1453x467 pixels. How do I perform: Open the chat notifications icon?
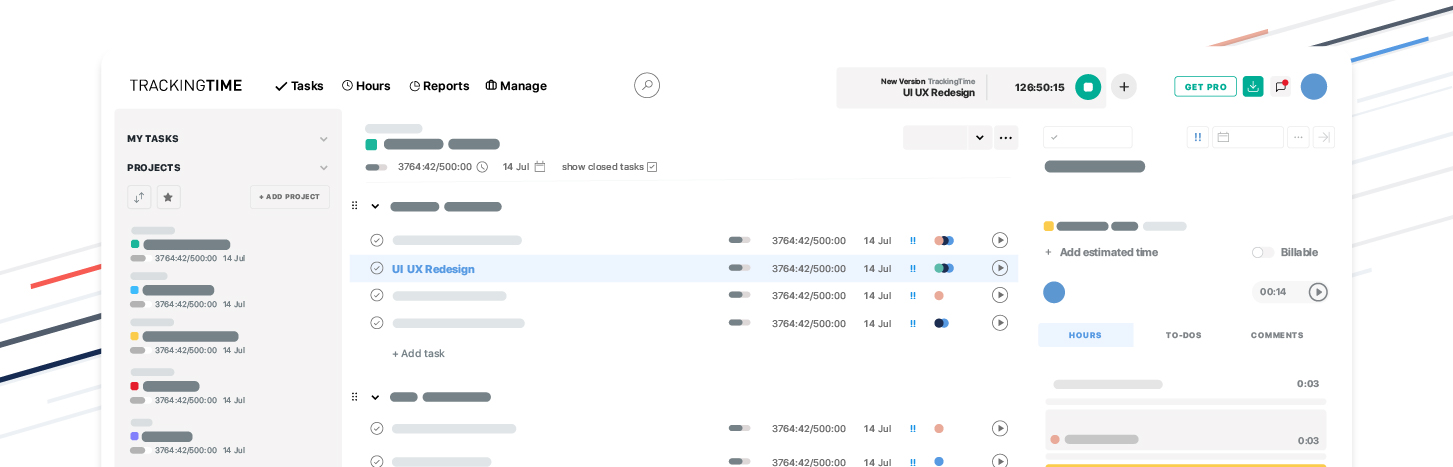click(x=1281, y=86)
